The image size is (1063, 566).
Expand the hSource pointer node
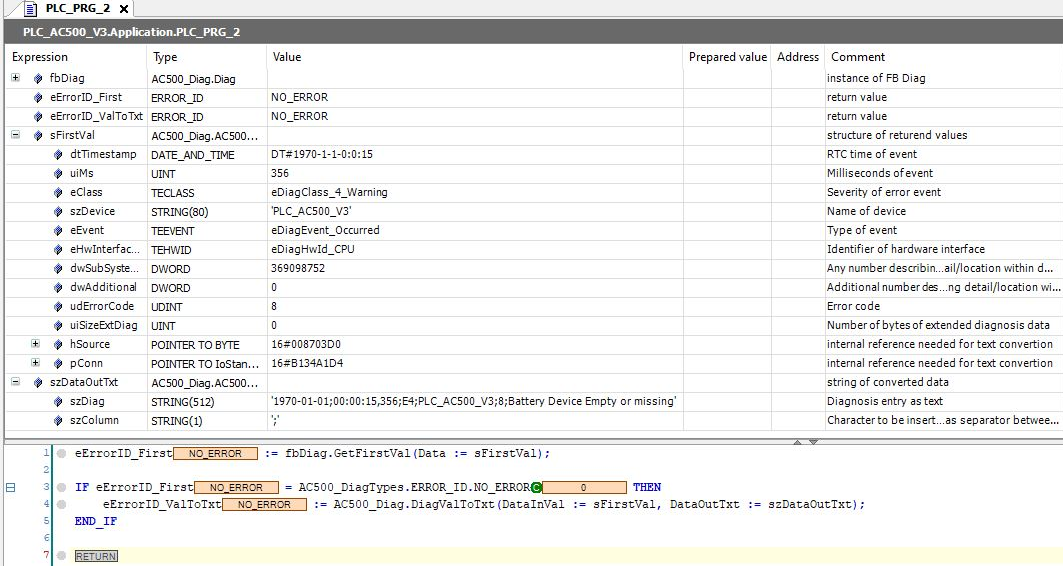[x=35, y=344]
